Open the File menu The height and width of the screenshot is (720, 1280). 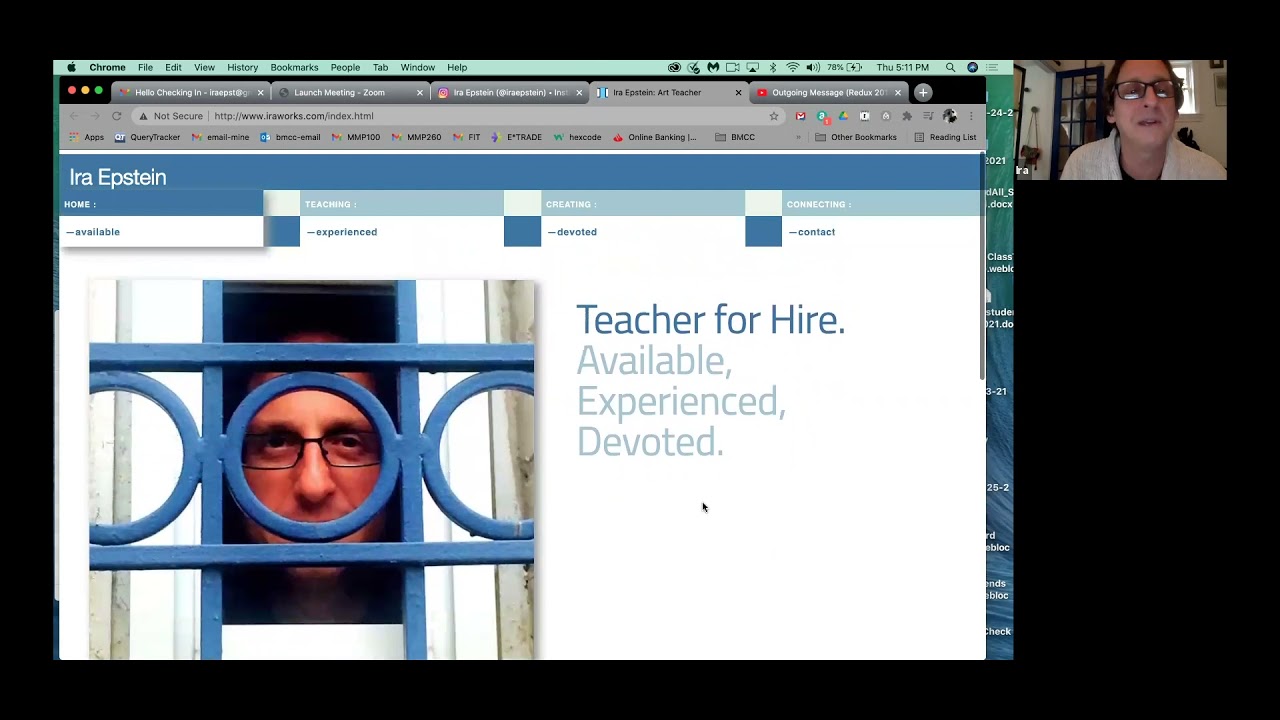145,68
